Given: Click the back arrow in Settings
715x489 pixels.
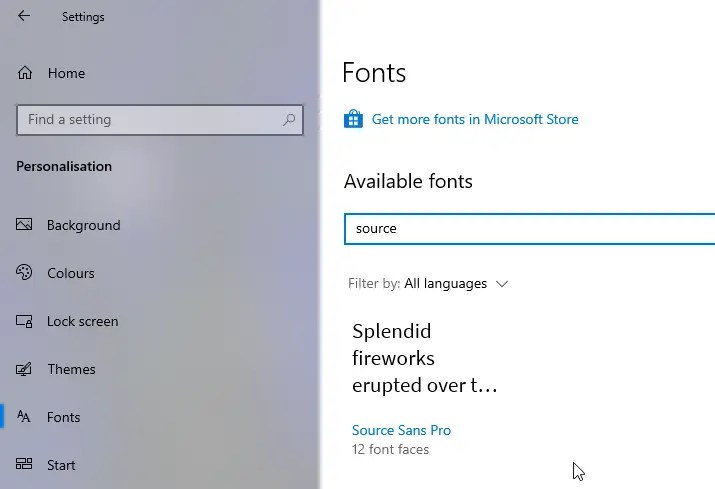Looking at the screenshot, I should (24, 16).
